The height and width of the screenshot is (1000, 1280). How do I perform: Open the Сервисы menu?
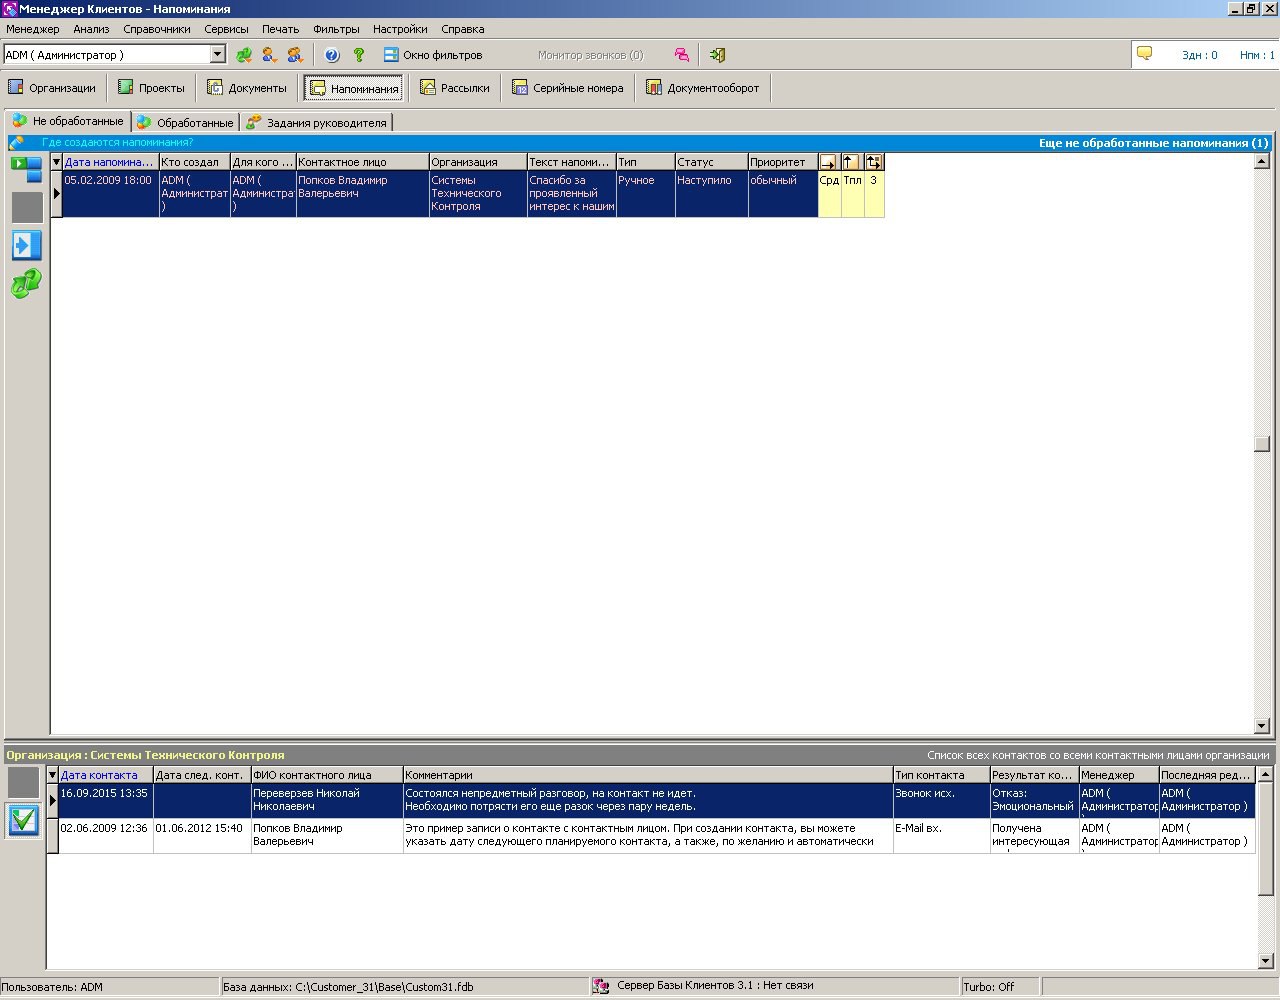coord(226,29)
